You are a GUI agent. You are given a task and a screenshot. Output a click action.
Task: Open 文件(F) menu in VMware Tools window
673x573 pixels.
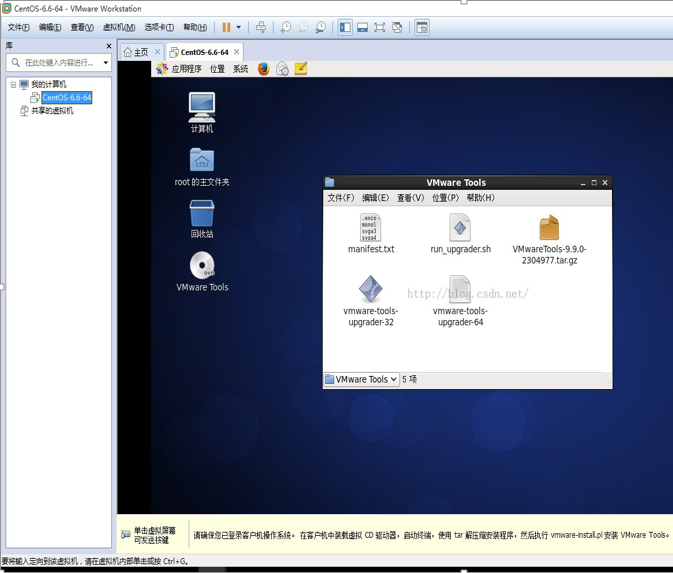click(x=341, y=198)
